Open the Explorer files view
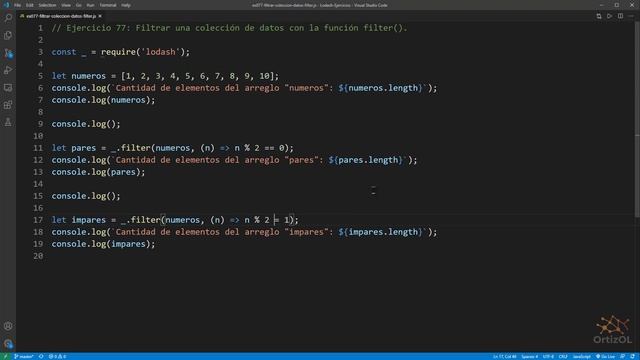Screen dimensions: 640x360 click(x=8, y=36)
